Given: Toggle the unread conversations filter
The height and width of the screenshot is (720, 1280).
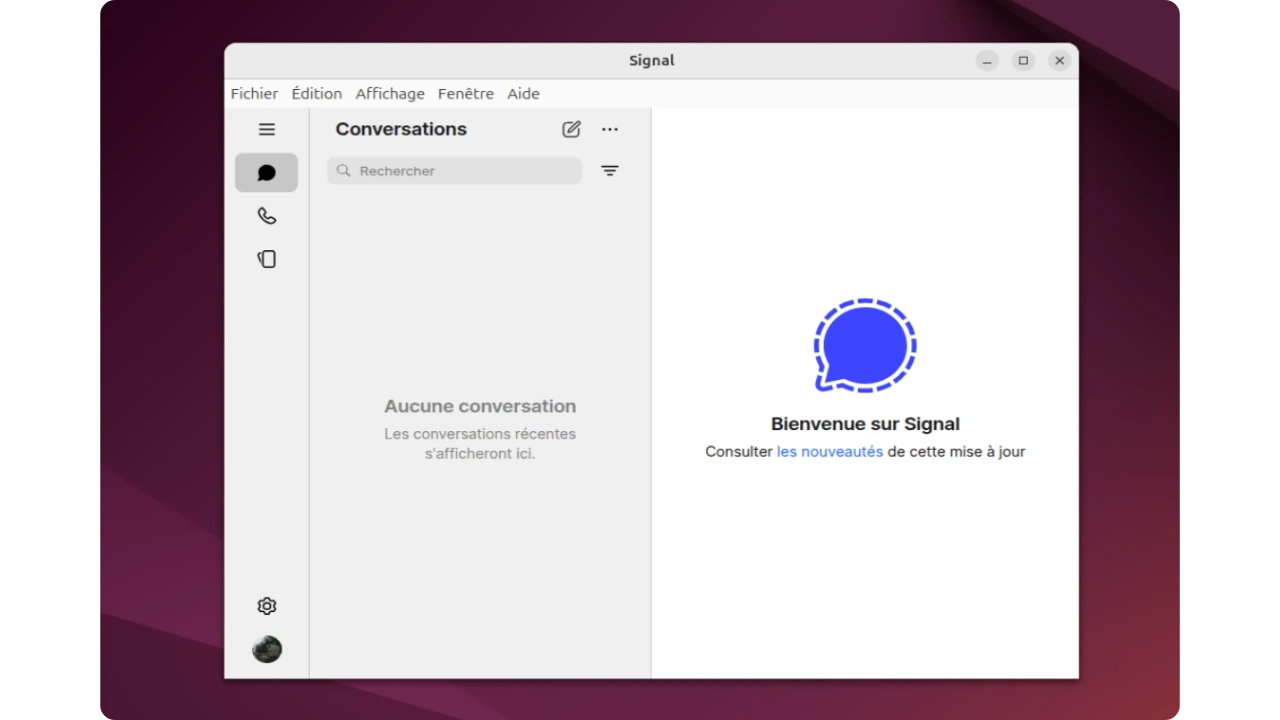Looking at the screenshot, I should (x=610, y=171).
